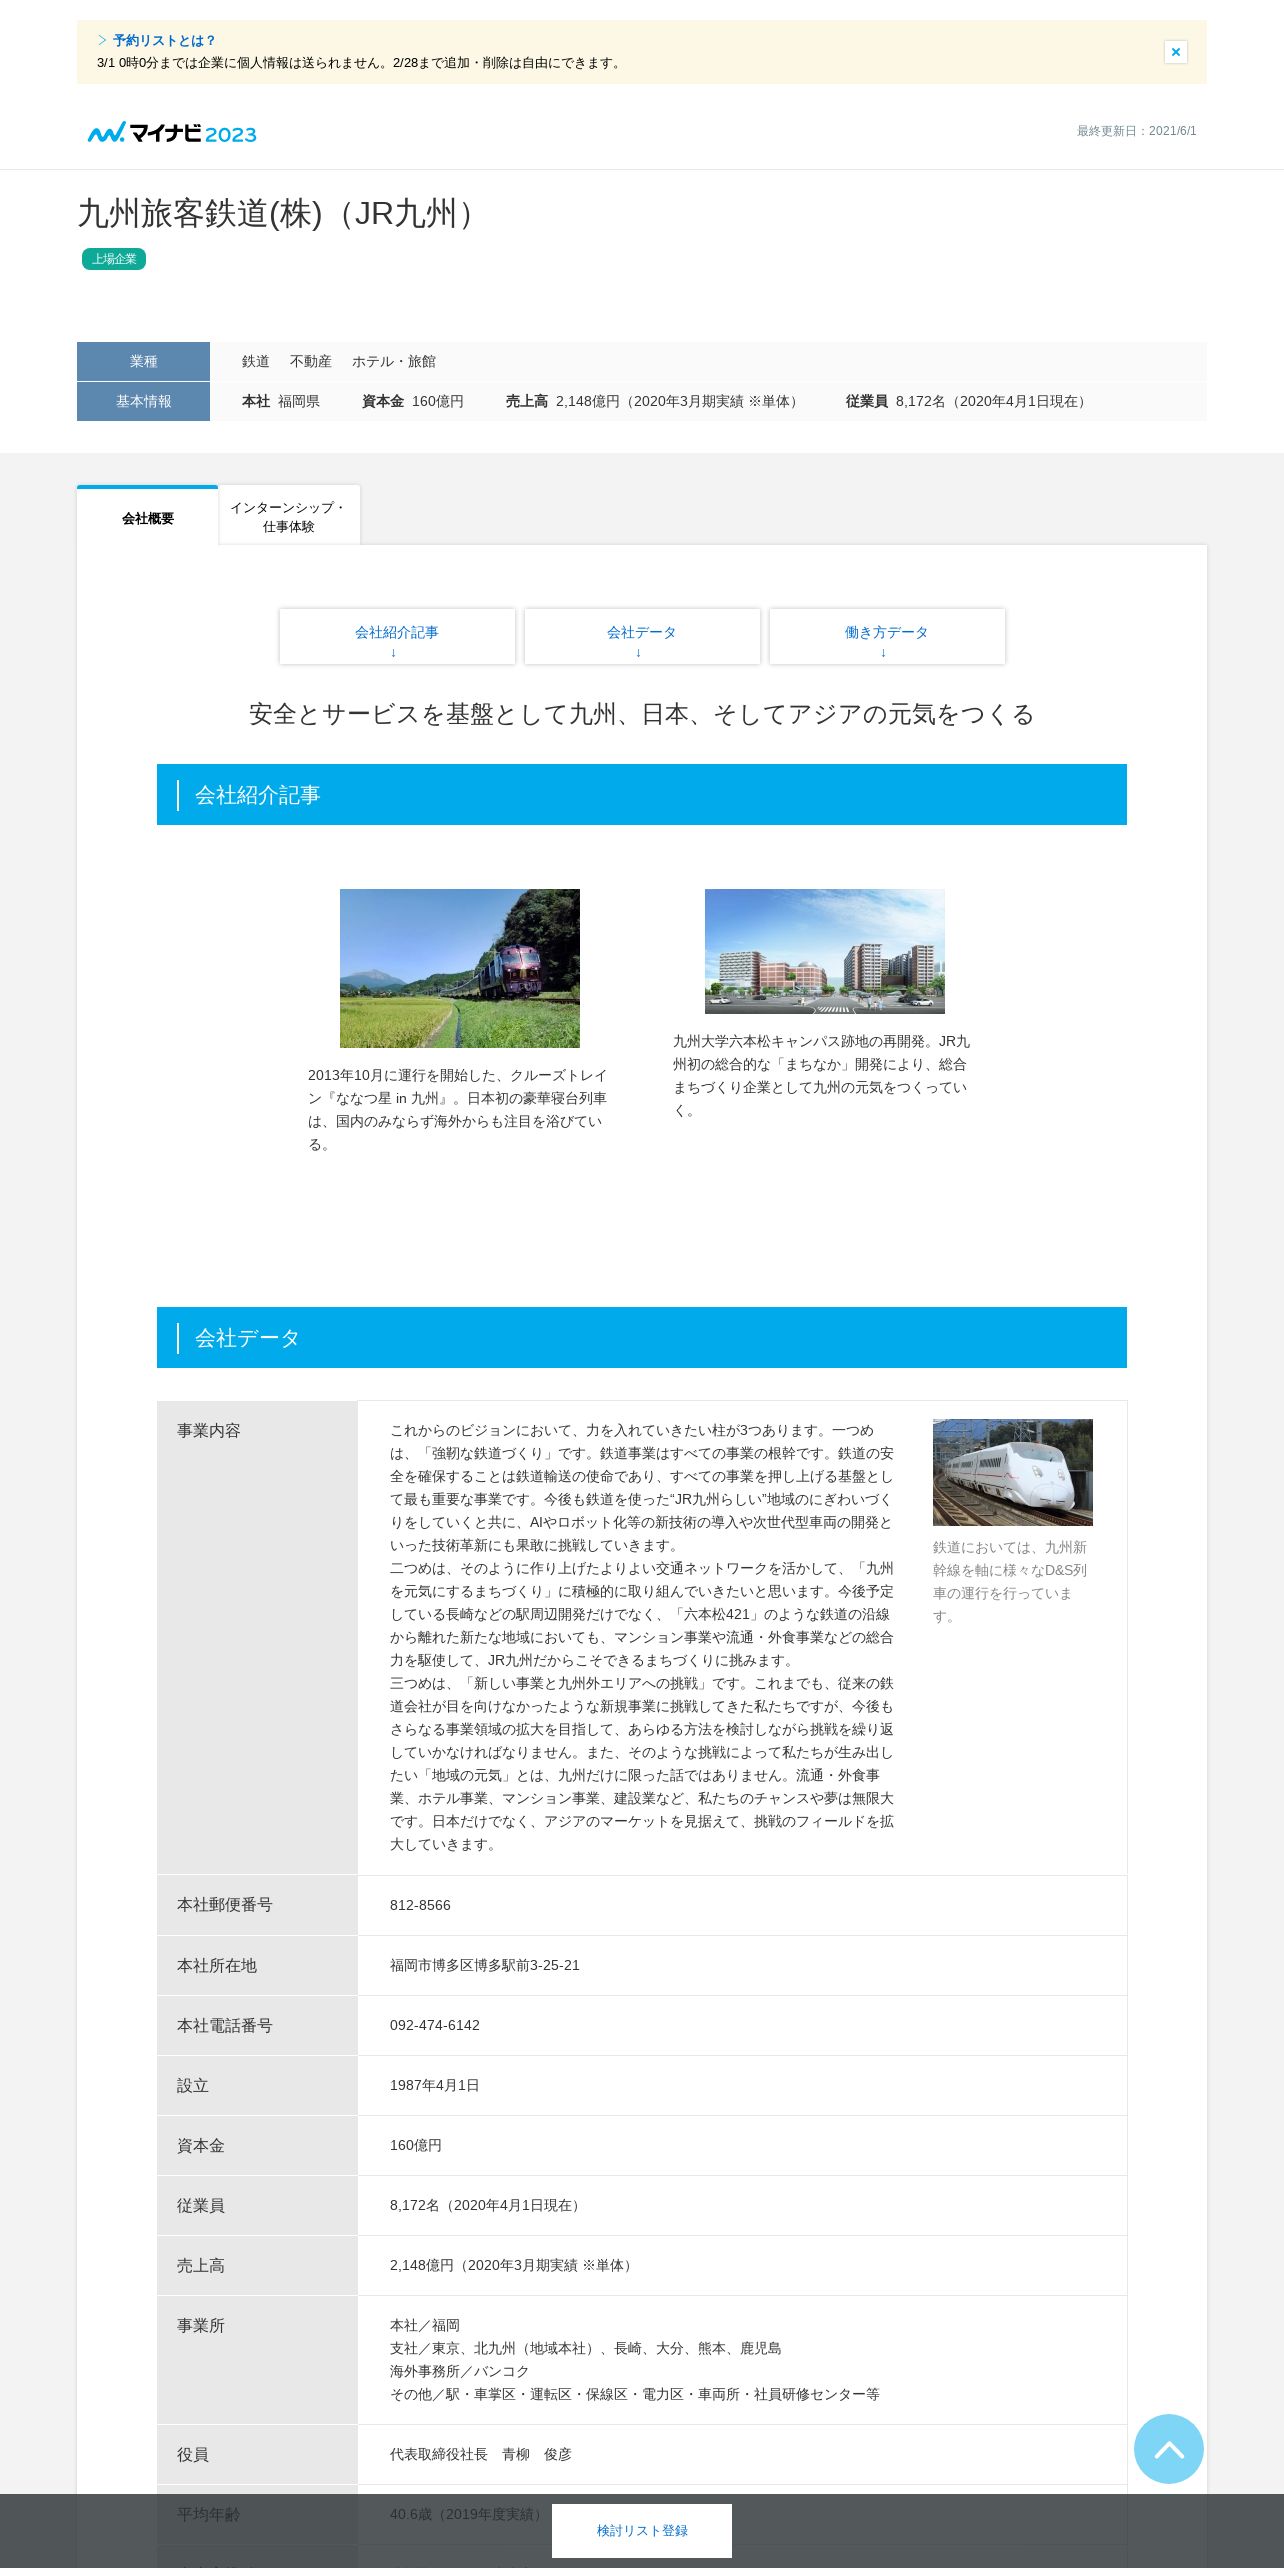Image resolution: width=1284 pixels, height=2568 pixels.
Task: Click the 会社データ blue section header
Action: click(642, 1337)
